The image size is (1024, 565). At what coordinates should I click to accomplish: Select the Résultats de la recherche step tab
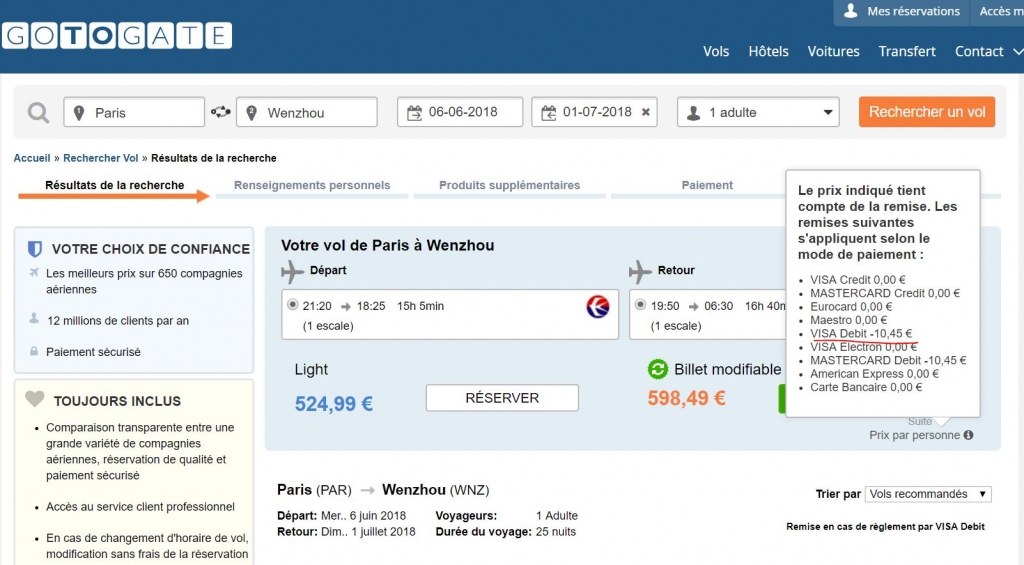pos(114,186)
